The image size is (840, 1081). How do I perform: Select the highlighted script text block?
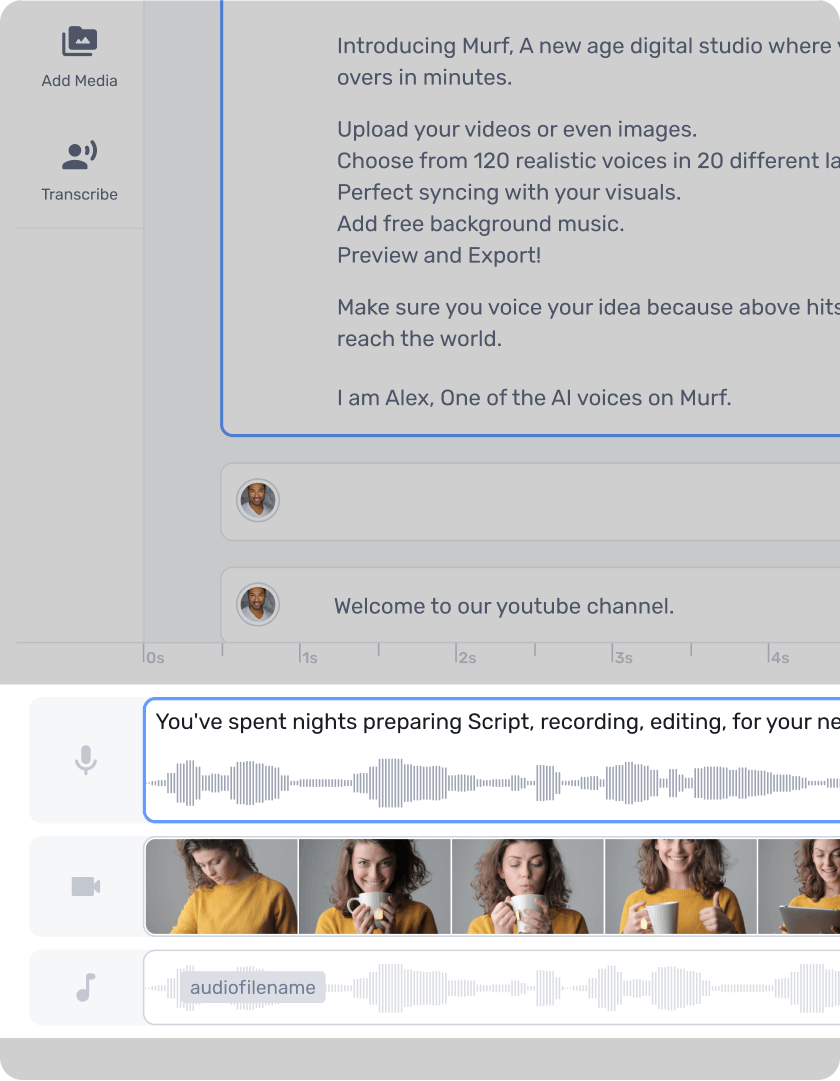click(530, 220)
